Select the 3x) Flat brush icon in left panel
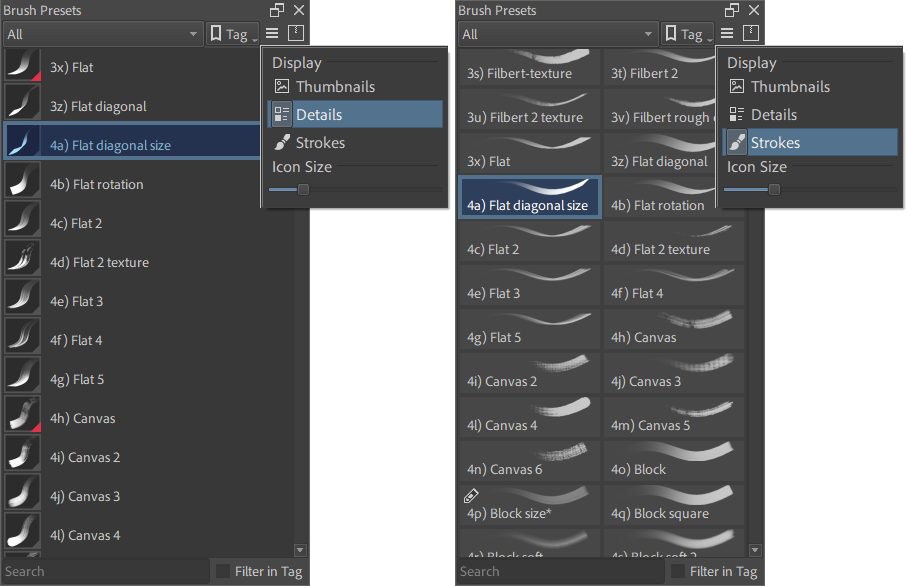The image size is (908, 586). 23,65
